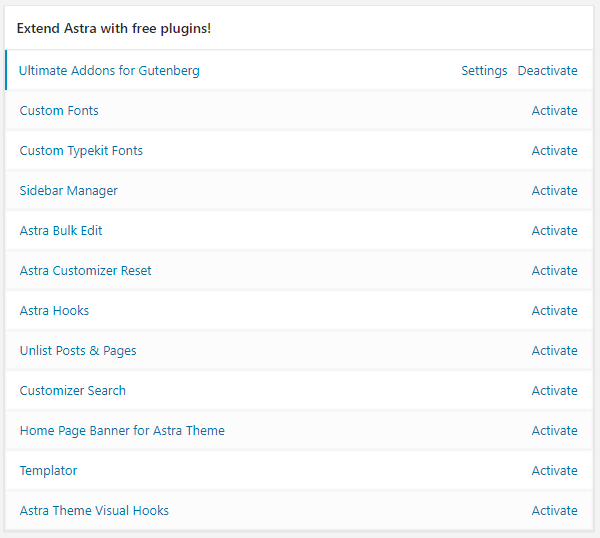Open the Astra Theme Visual Hooks link
The width and height of the screenshot is (600, 538).
coord(94,510)
